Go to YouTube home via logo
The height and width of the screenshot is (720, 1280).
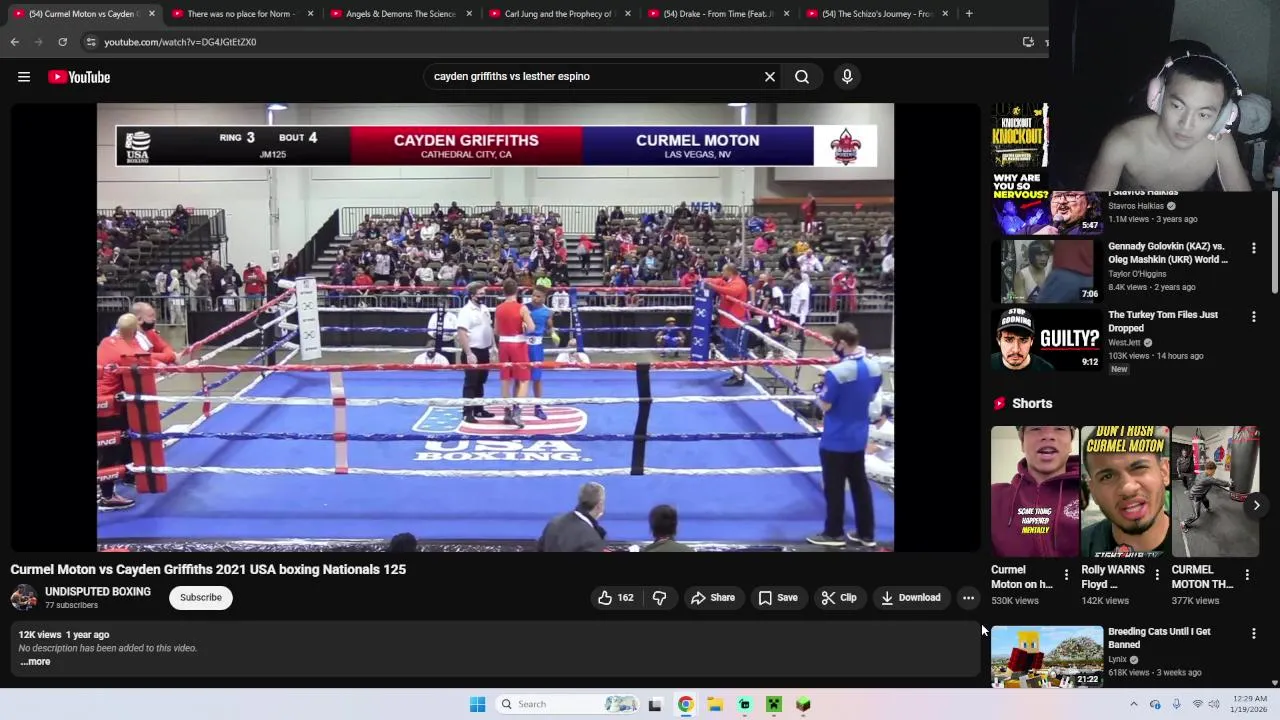click(x=79, y=77)
